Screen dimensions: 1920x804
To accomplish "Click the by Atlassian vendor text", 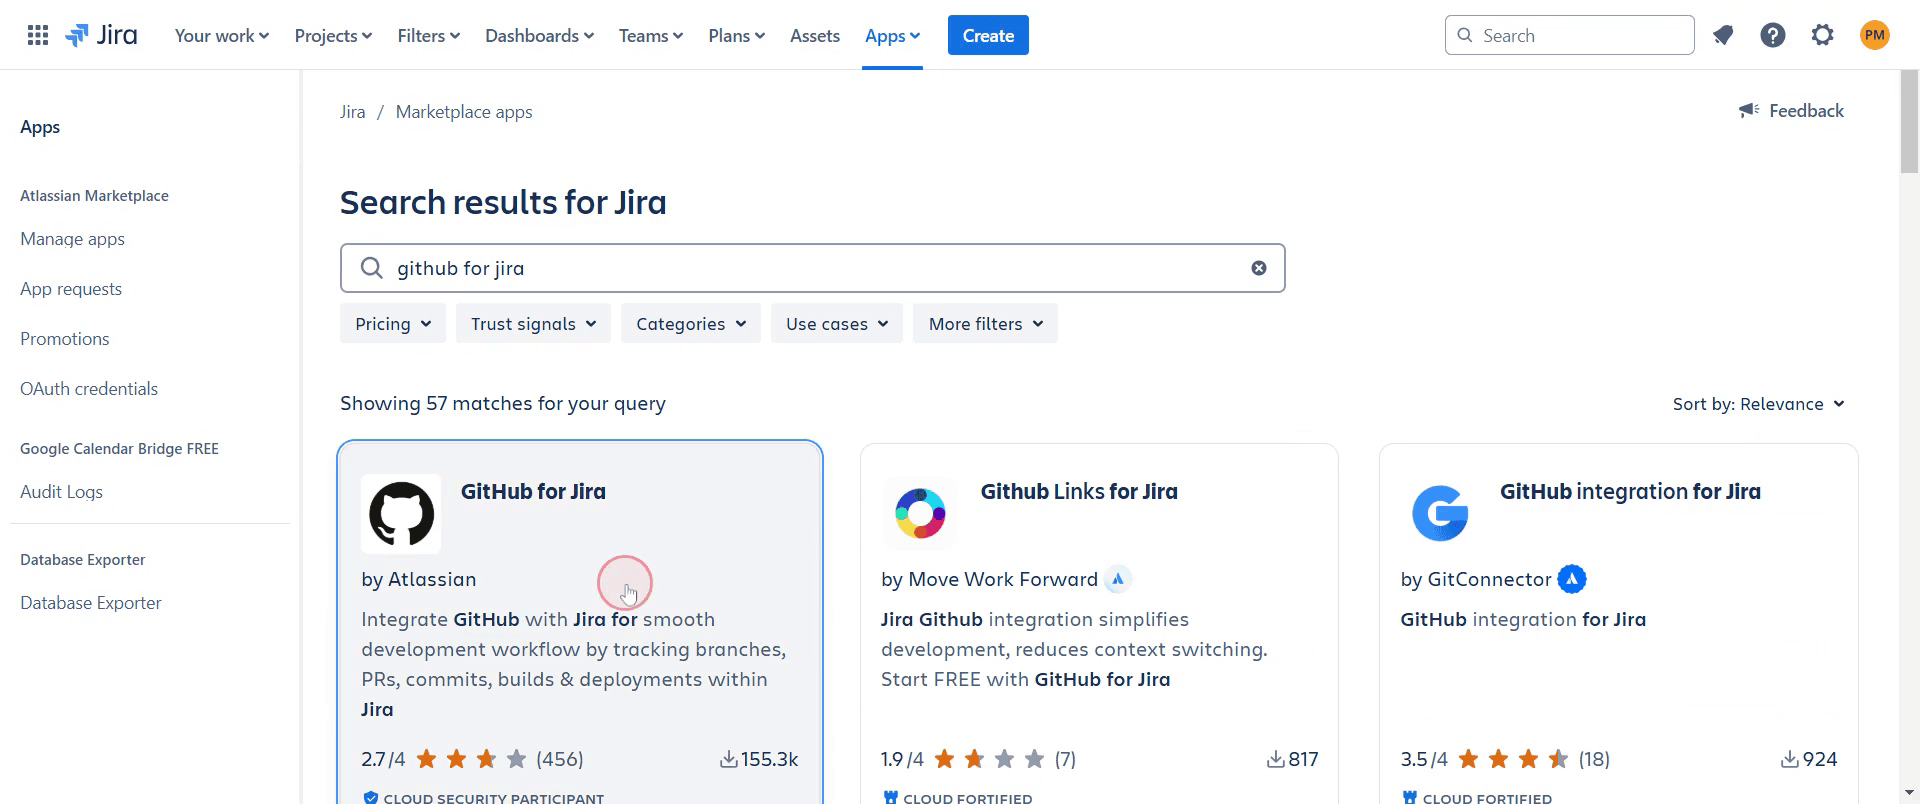I will [419, 579].
